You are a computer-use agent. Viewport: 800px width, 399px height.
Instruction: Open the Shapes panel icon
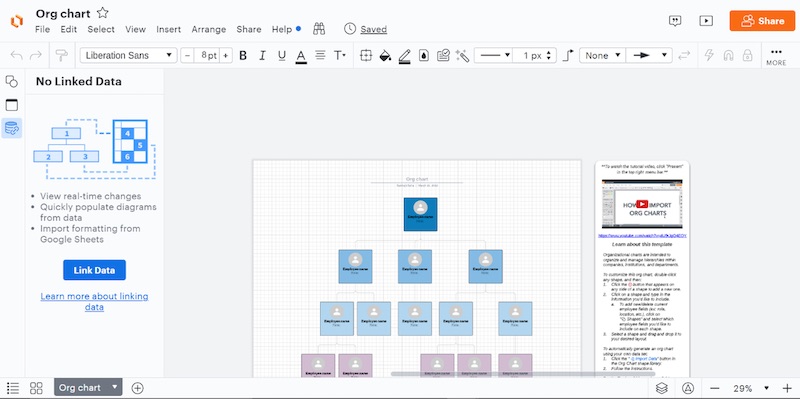tap(12, 81)
